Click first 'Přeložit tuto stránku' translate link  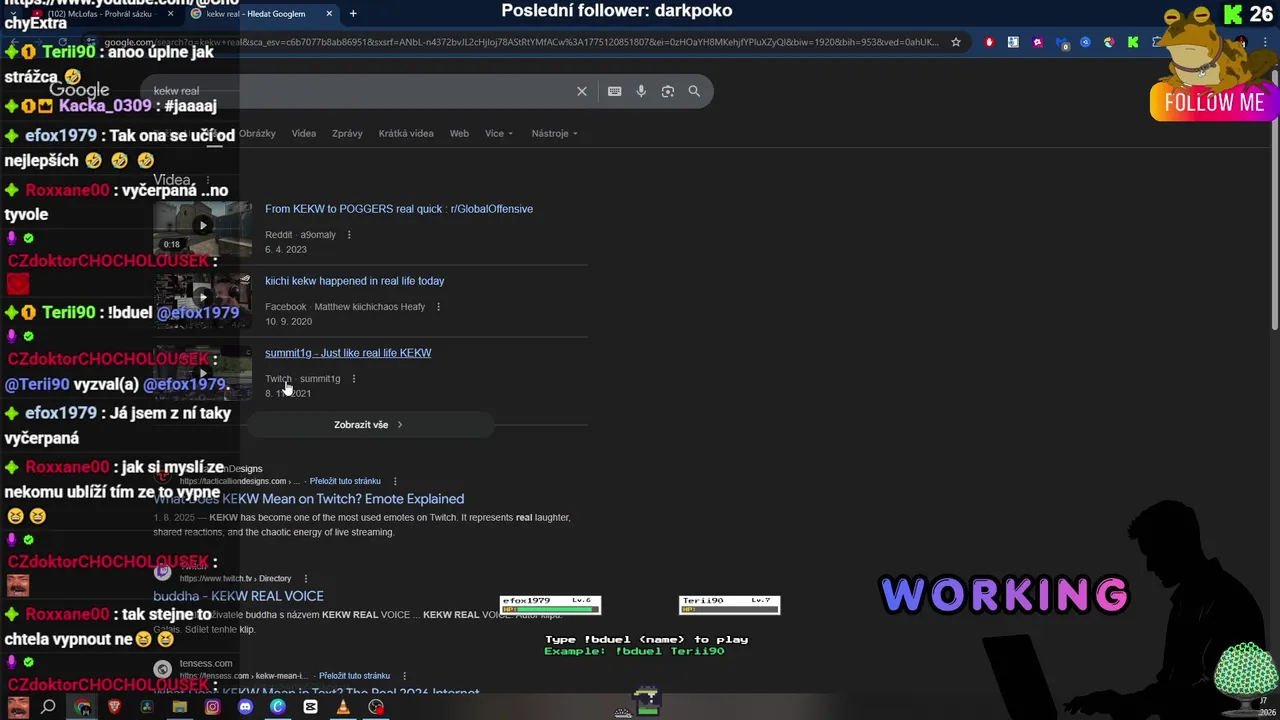coord(345,481)
